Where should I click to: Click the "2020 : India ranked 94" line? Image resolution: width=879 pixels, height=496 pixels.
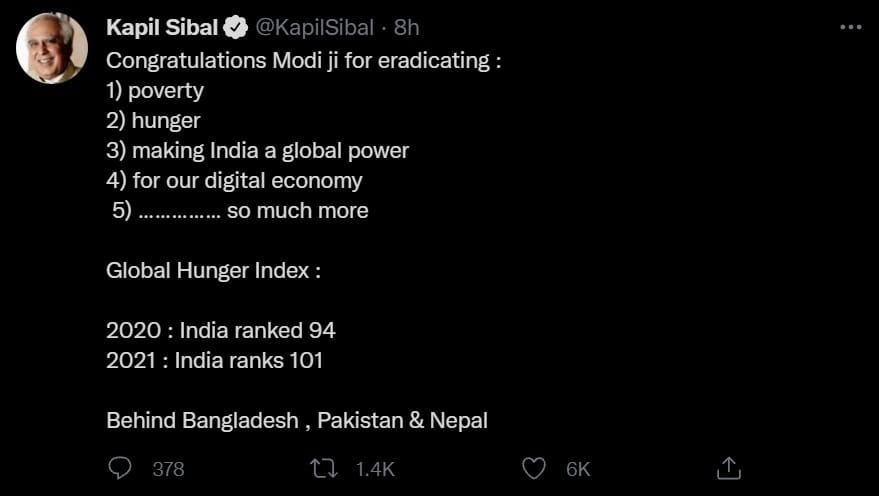point(221,331)
